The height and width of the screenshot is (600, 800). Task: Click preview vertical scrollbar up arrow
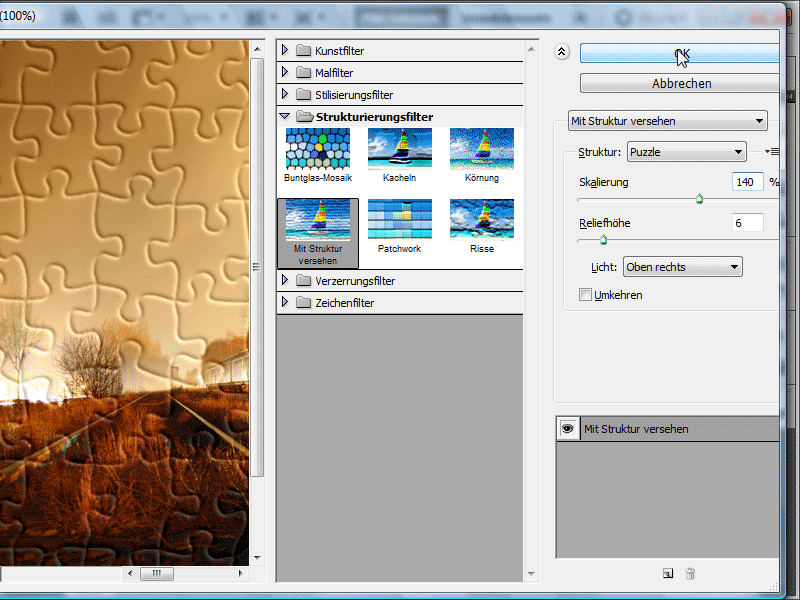point(257,49)
